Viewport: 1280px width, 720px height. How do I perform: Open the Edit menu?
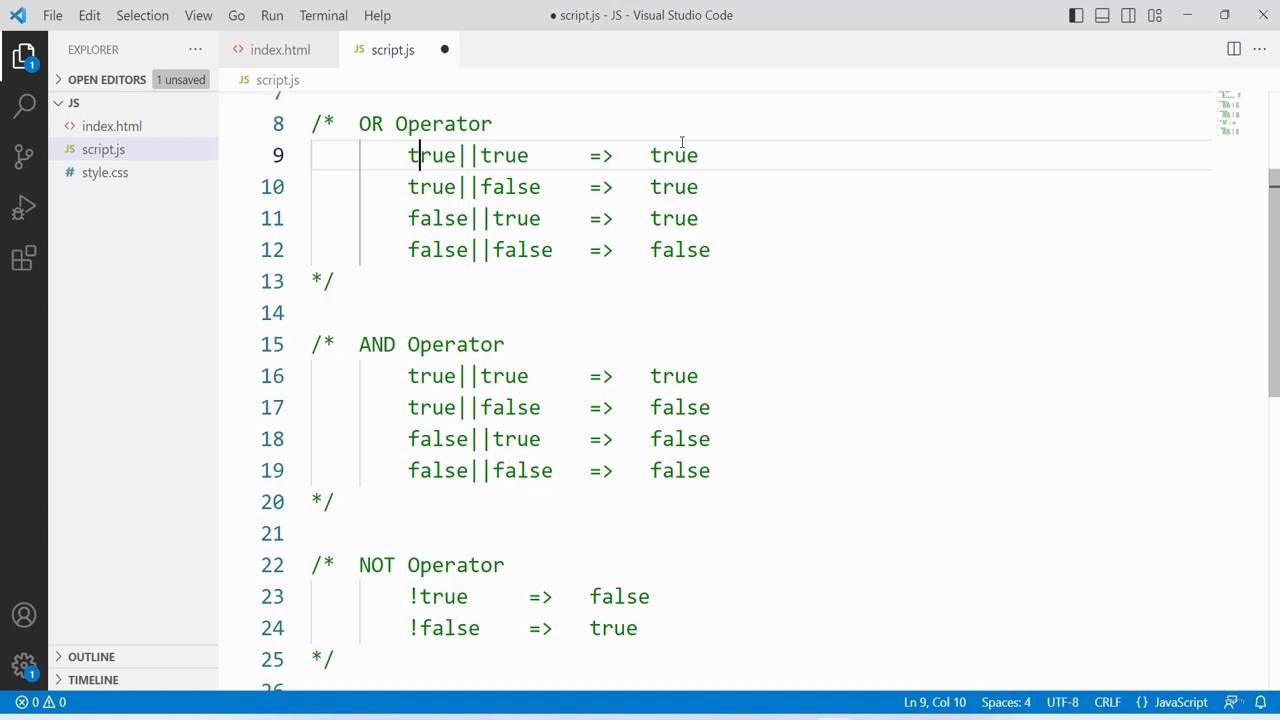coord(89,15)
